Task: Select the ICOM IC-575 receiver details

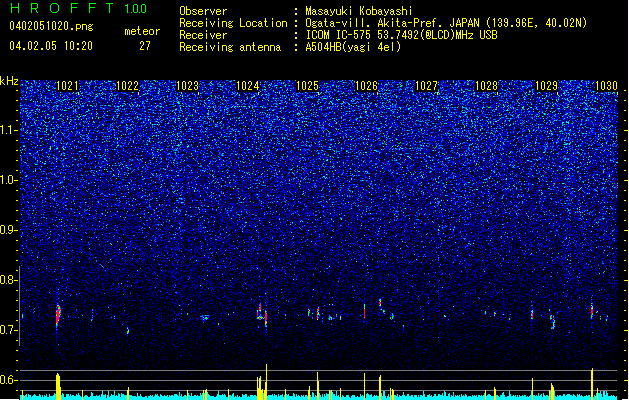Action: click(401, 35)
